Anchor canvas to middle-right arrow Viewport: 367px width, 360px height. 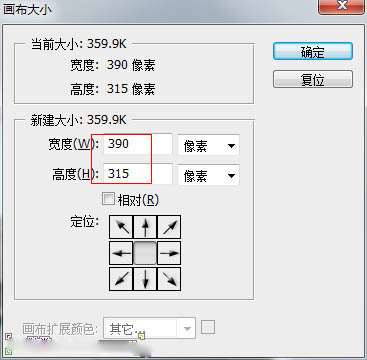coord(169,253)
